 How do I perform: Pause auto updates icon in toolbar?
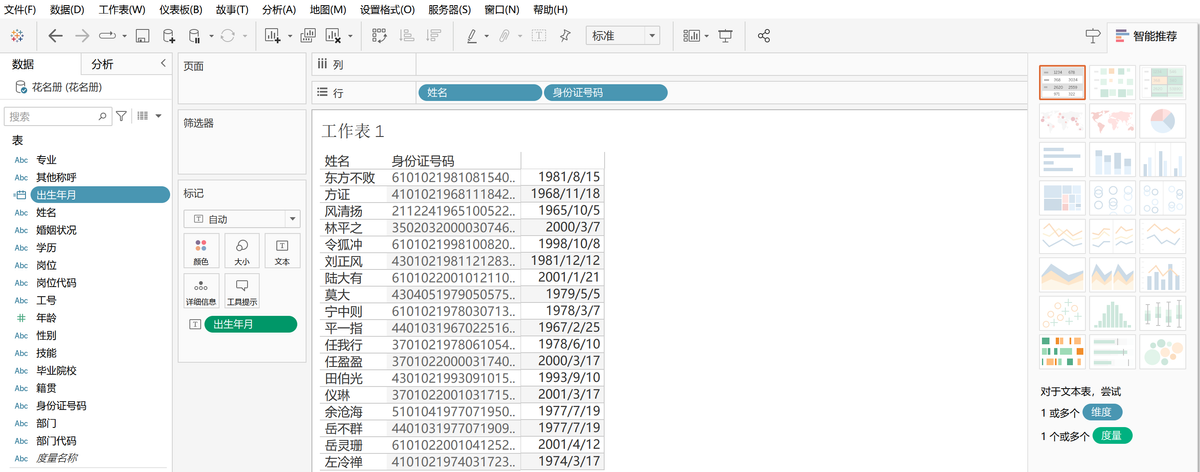pos(195,36)
